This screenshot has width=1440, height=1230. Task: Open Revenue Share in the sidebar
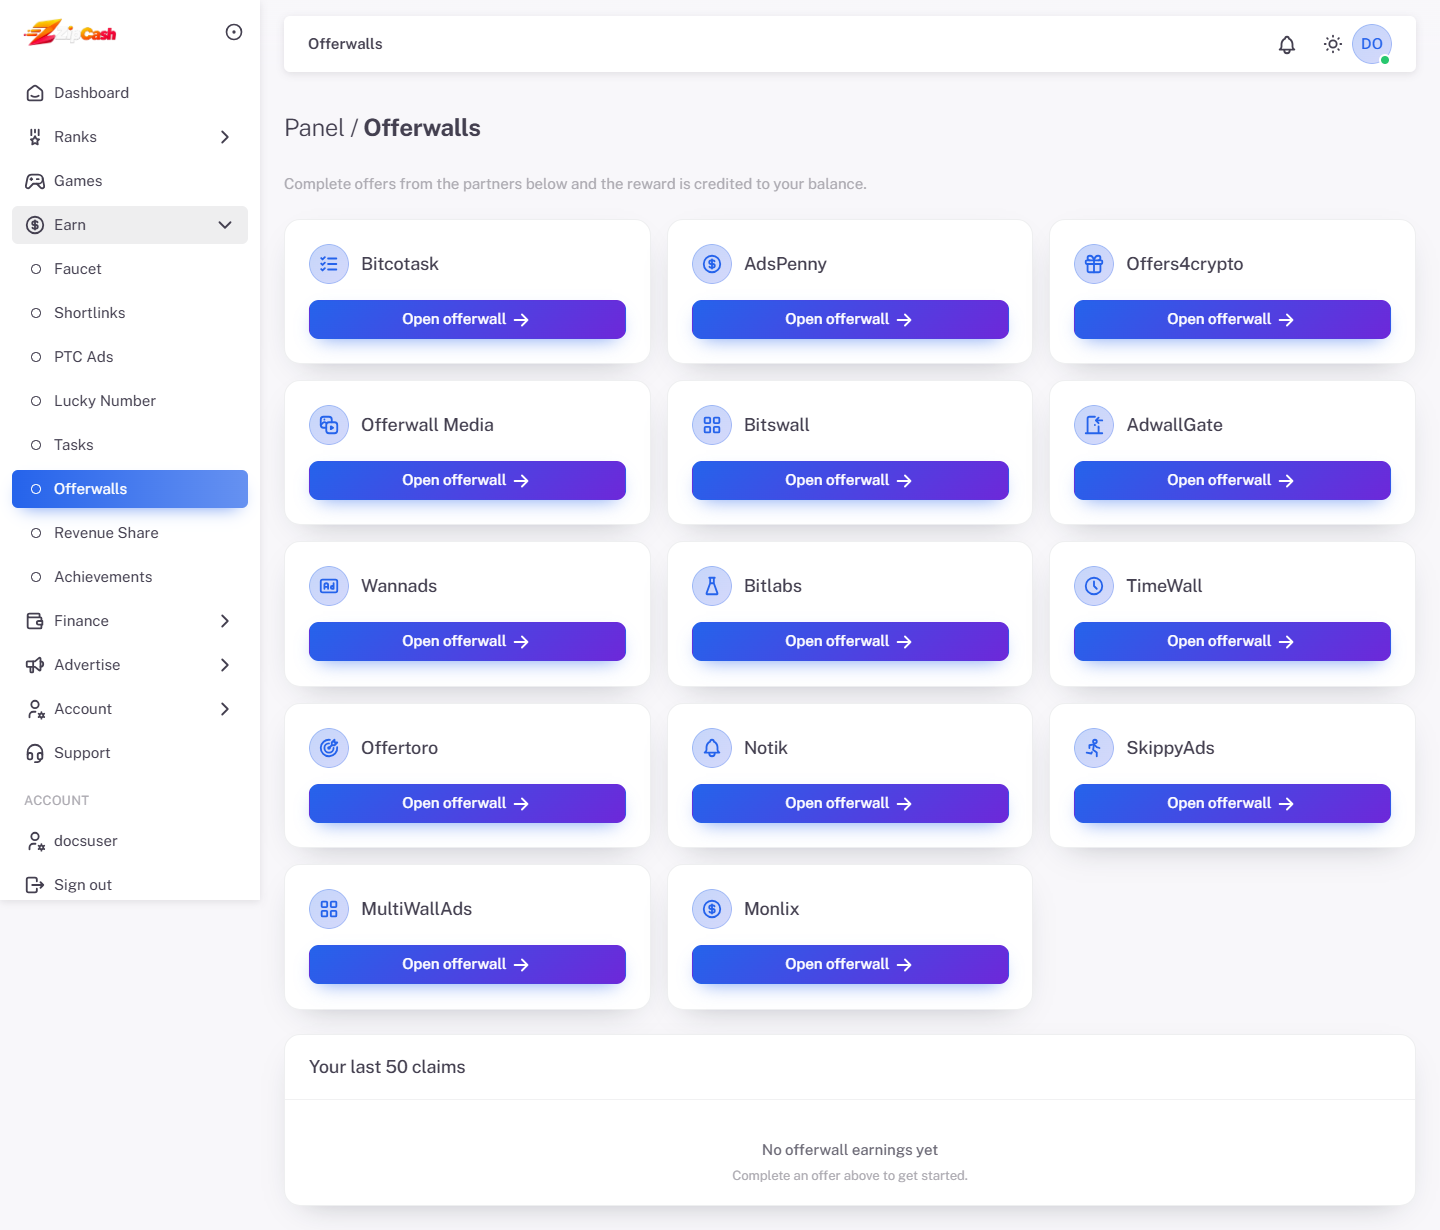(130, 533)
